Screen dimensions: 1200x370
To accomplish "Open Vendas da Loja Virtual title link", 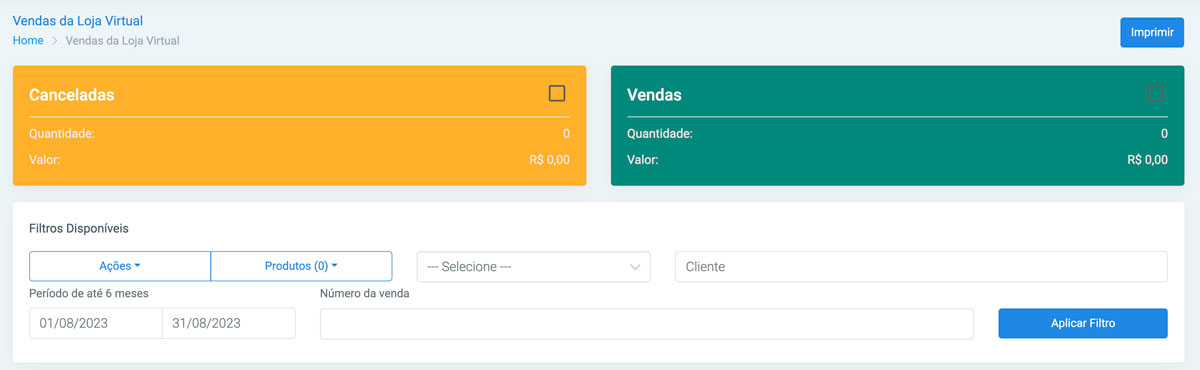I will pos(77,20).
